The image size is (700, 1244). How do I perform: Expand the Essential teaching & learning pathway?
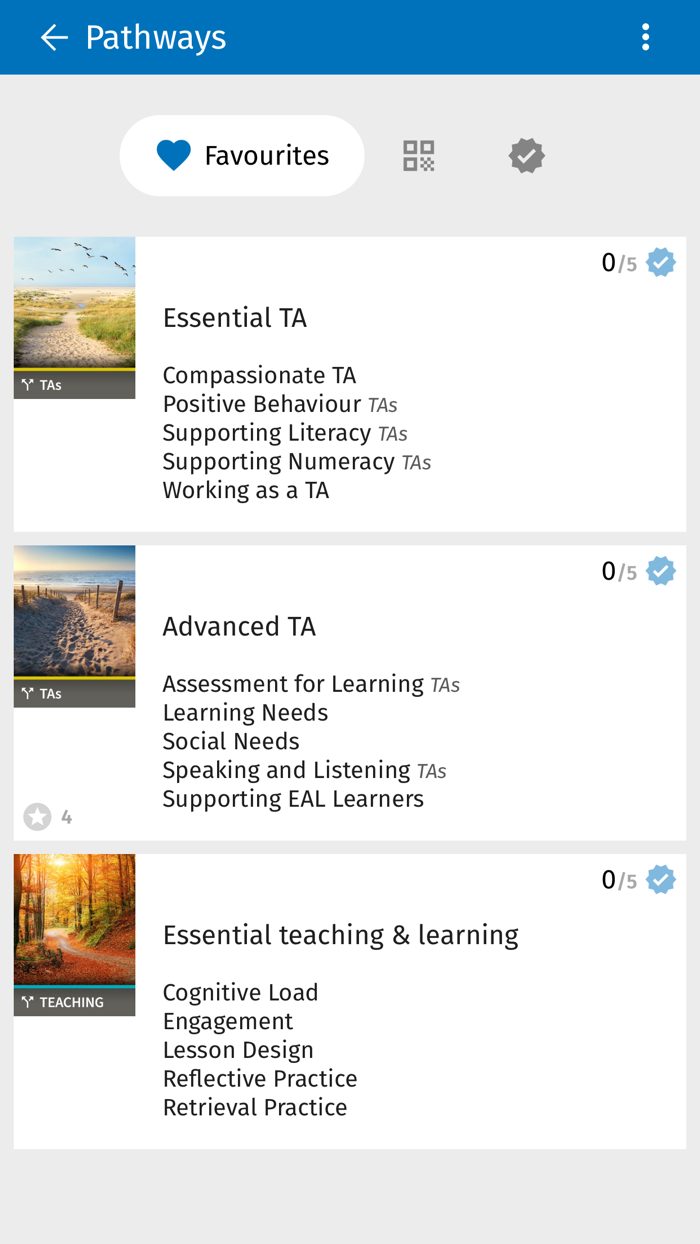pos(340,934)
